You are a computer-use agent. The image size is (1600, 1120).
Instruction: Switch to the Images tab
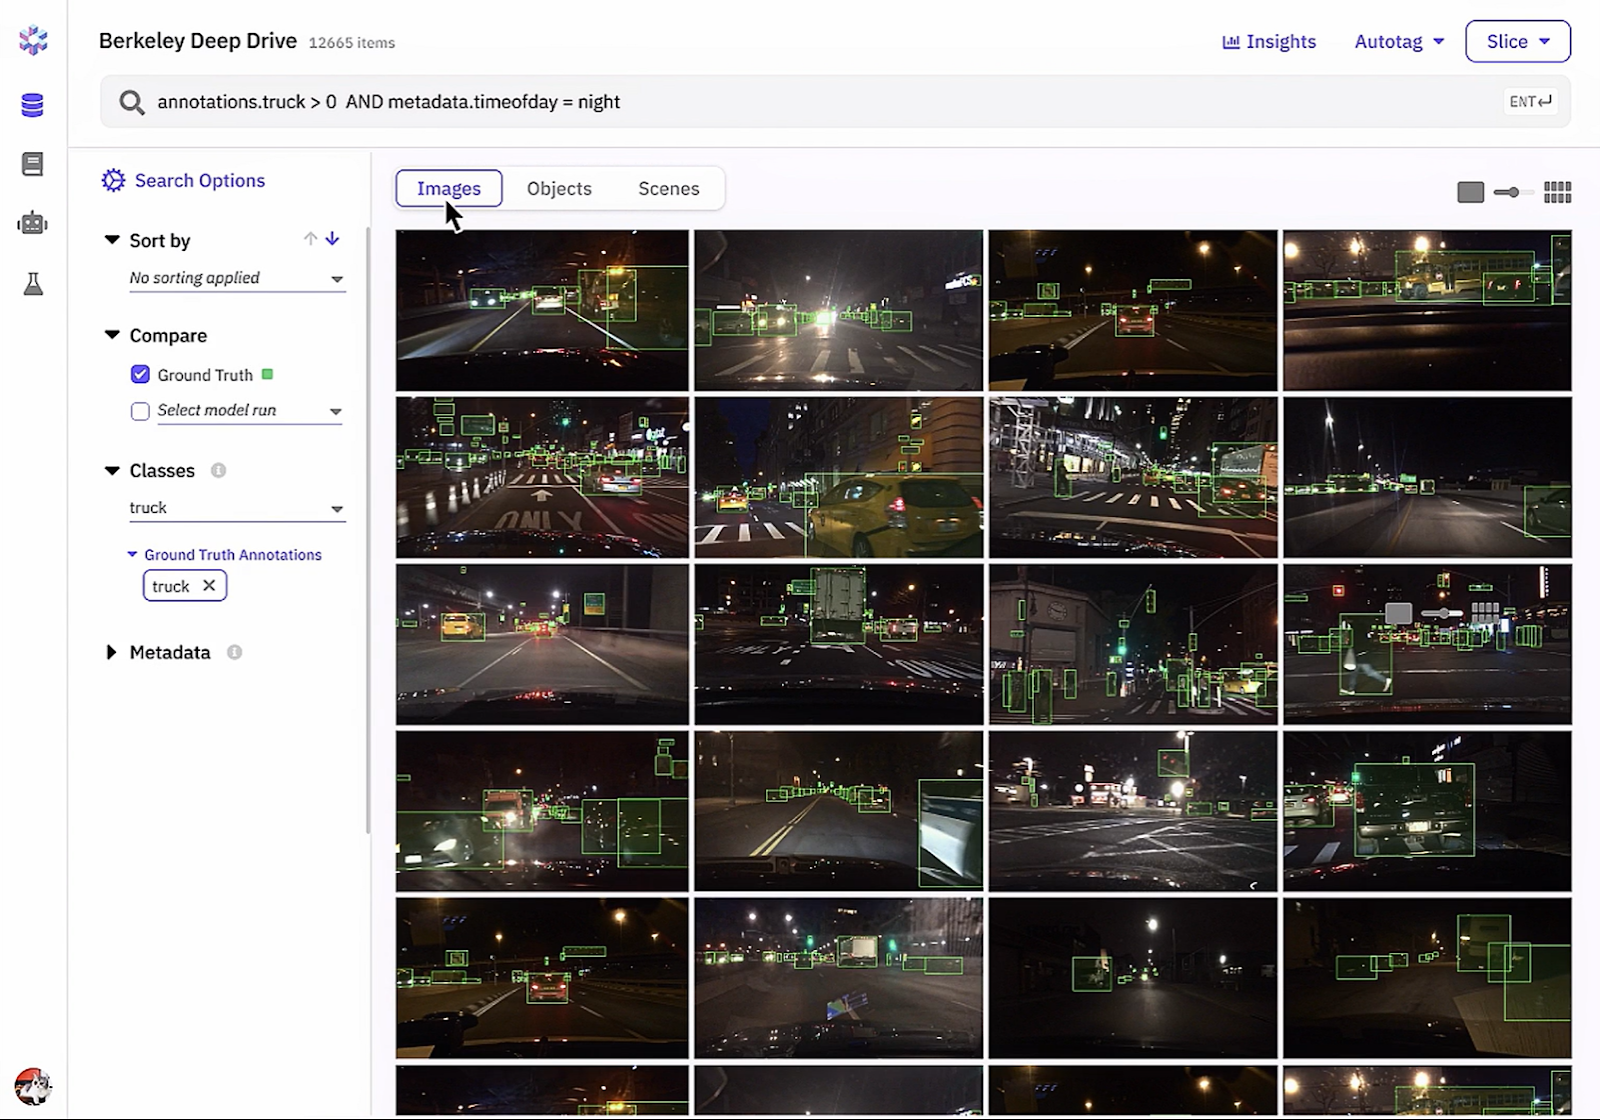pyautogui.click(x=449, y=189)
